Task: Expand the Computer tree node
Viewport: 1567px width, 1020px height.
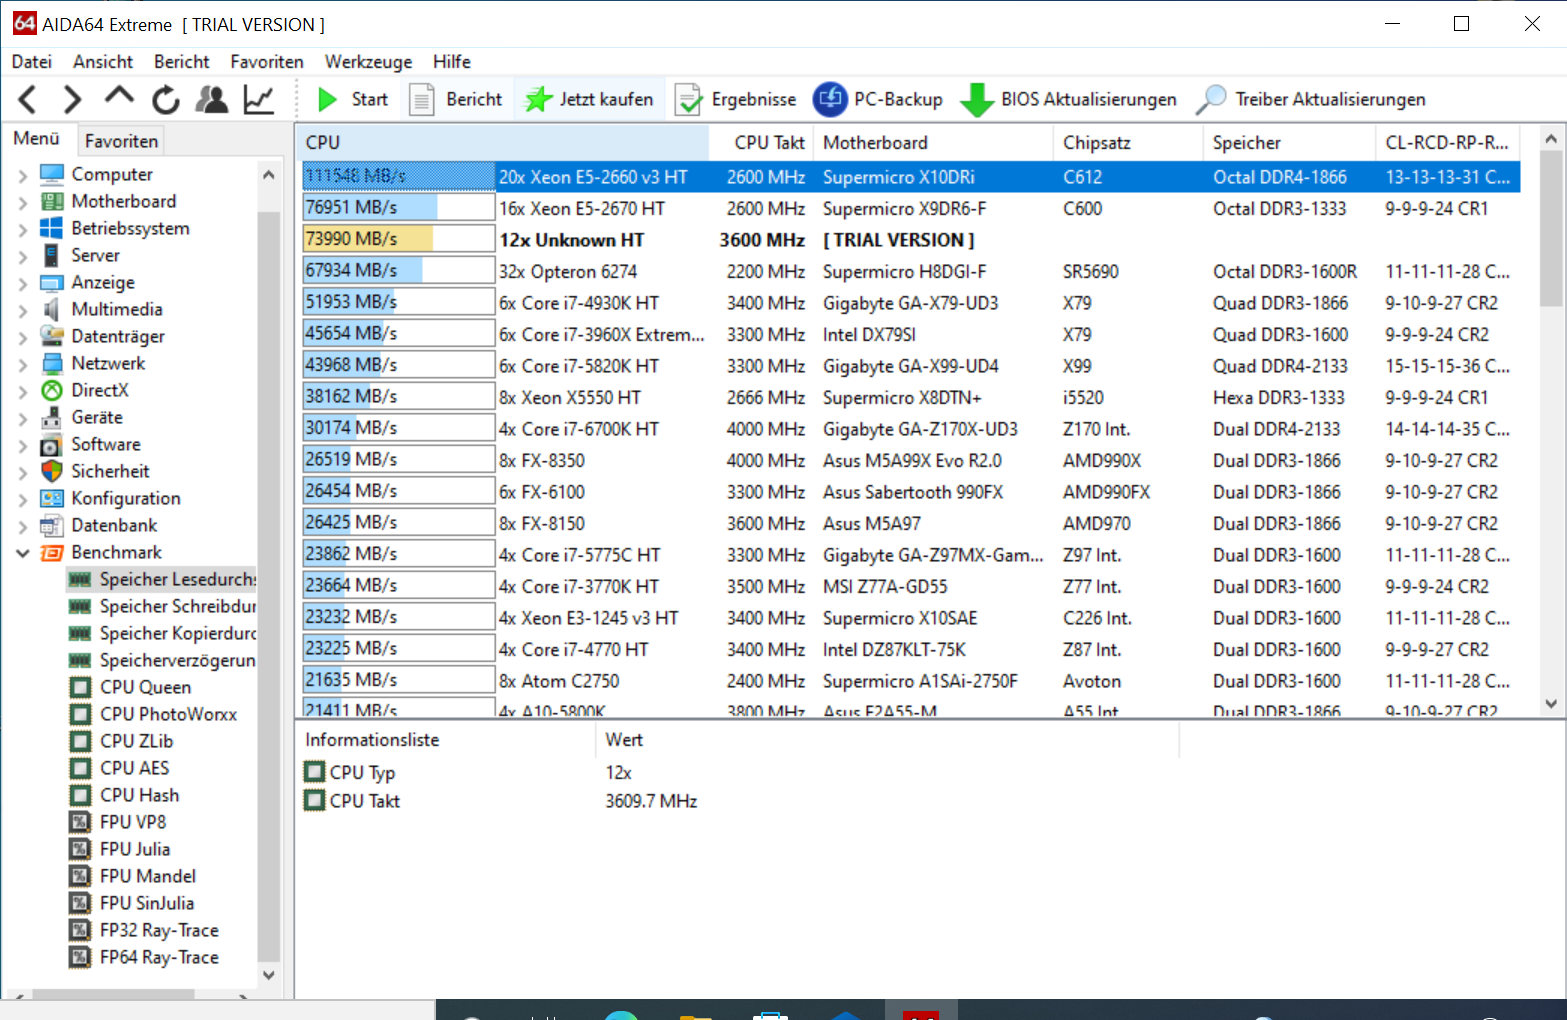Action: coord(23,175)
